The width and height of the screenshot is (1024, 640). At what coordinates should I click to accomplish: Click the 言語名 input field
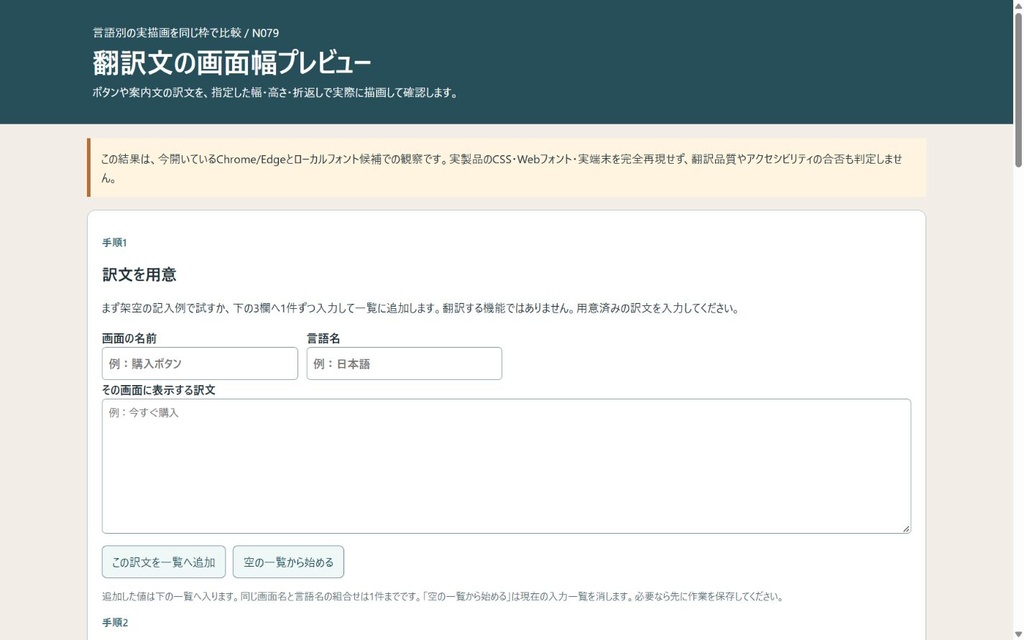[404, 364]
